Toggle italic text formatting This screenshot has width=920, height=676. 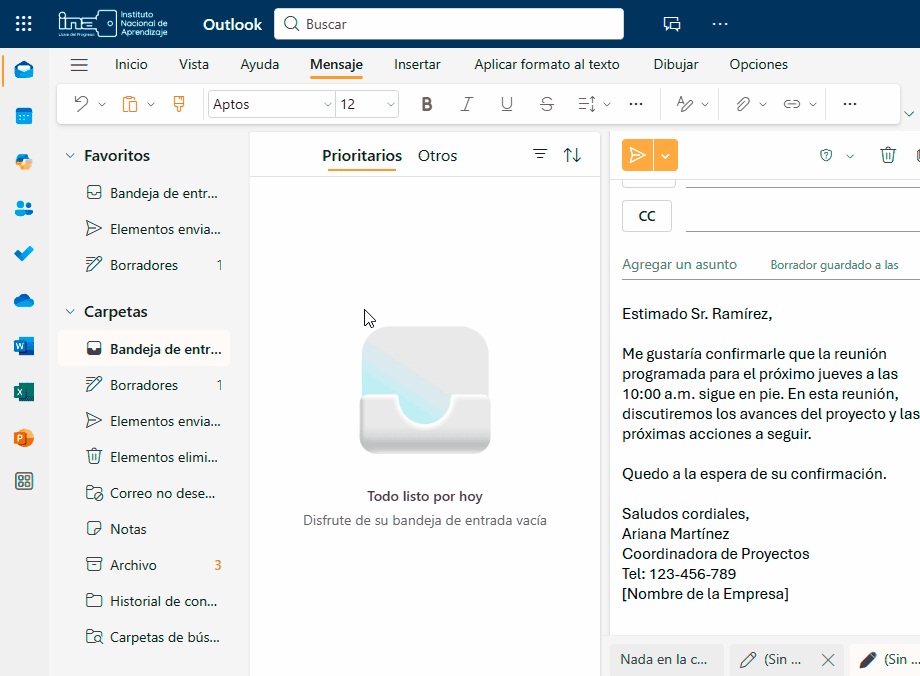tap(466, 104)
